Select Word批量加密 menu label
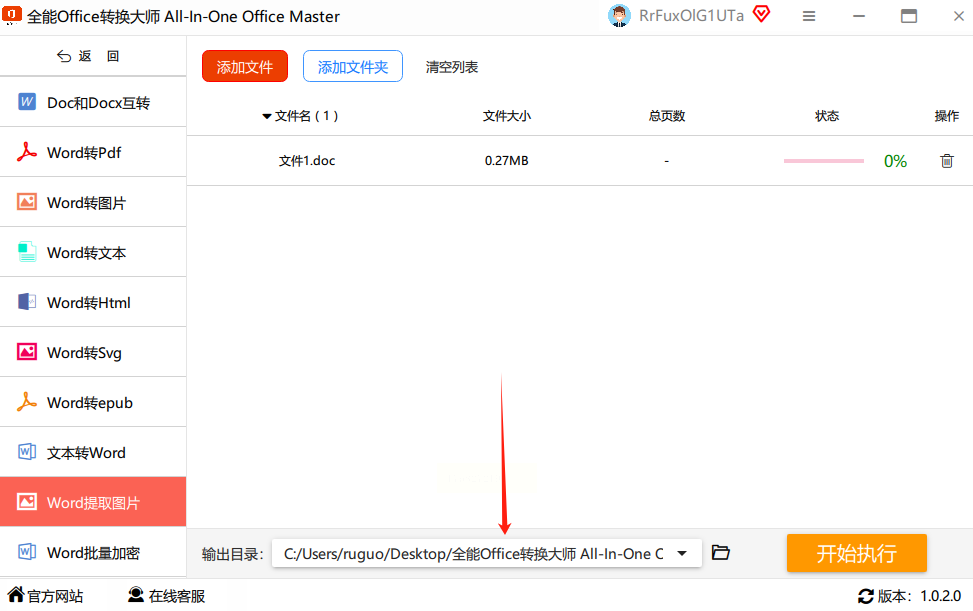 point(94,553)
